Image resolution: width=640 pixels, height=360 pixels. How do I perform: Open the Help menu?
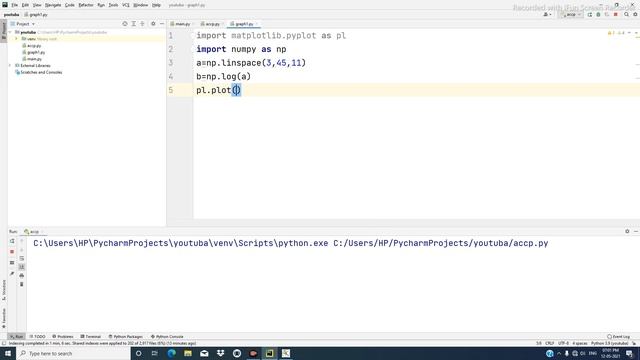pyautogui.click(x=156, y=5)
